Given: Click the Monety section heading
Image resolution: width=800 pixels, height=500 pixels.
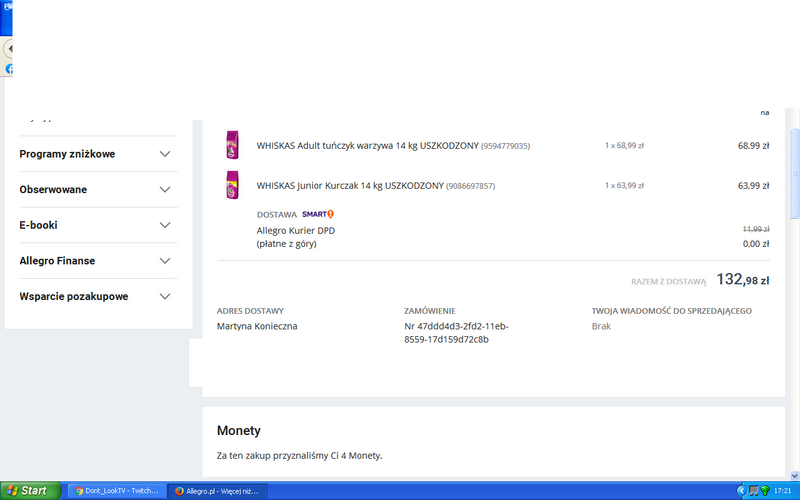Looking at the screenshot, I should point(239,431).
